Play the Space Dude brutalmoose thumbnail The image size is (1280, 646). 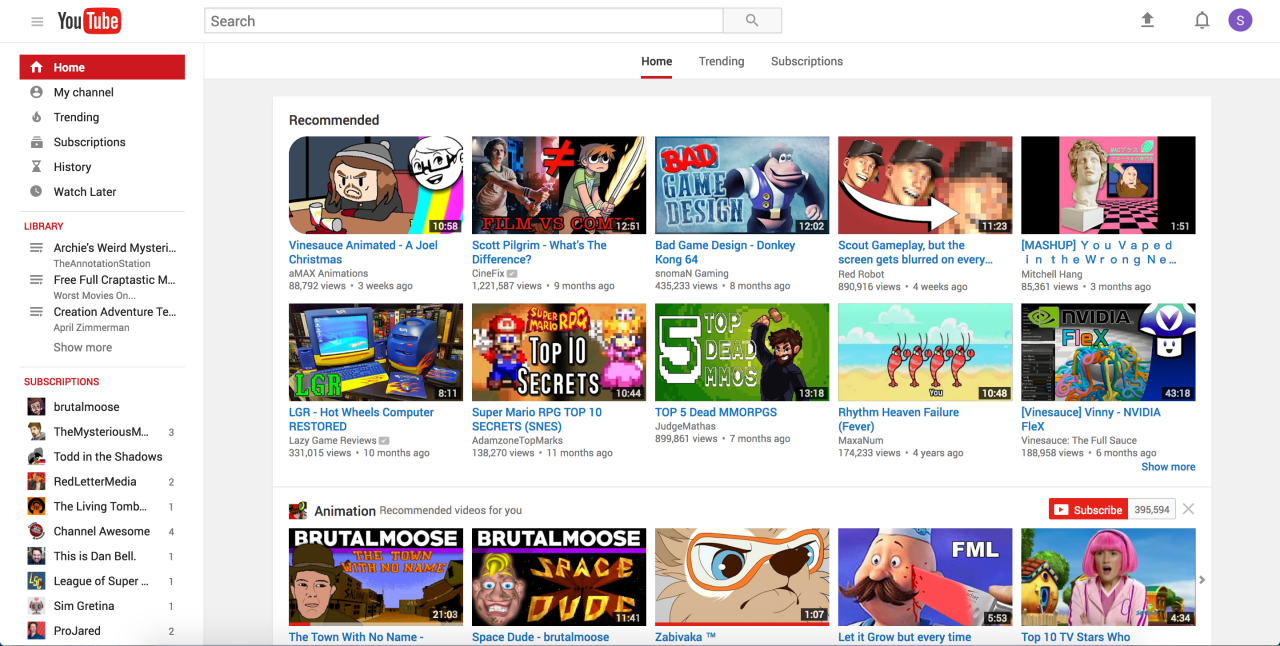click(x=559, y=577)
